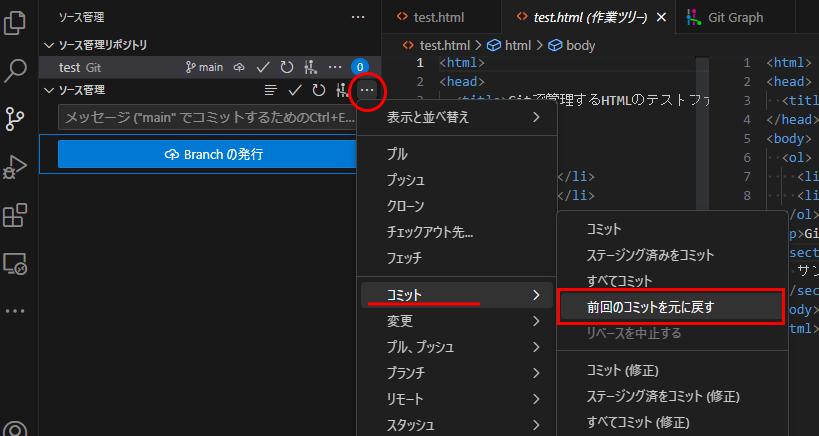Click body in the breadcrumb
The width and height of the screenshot is (819, 436).
point(580,45)
